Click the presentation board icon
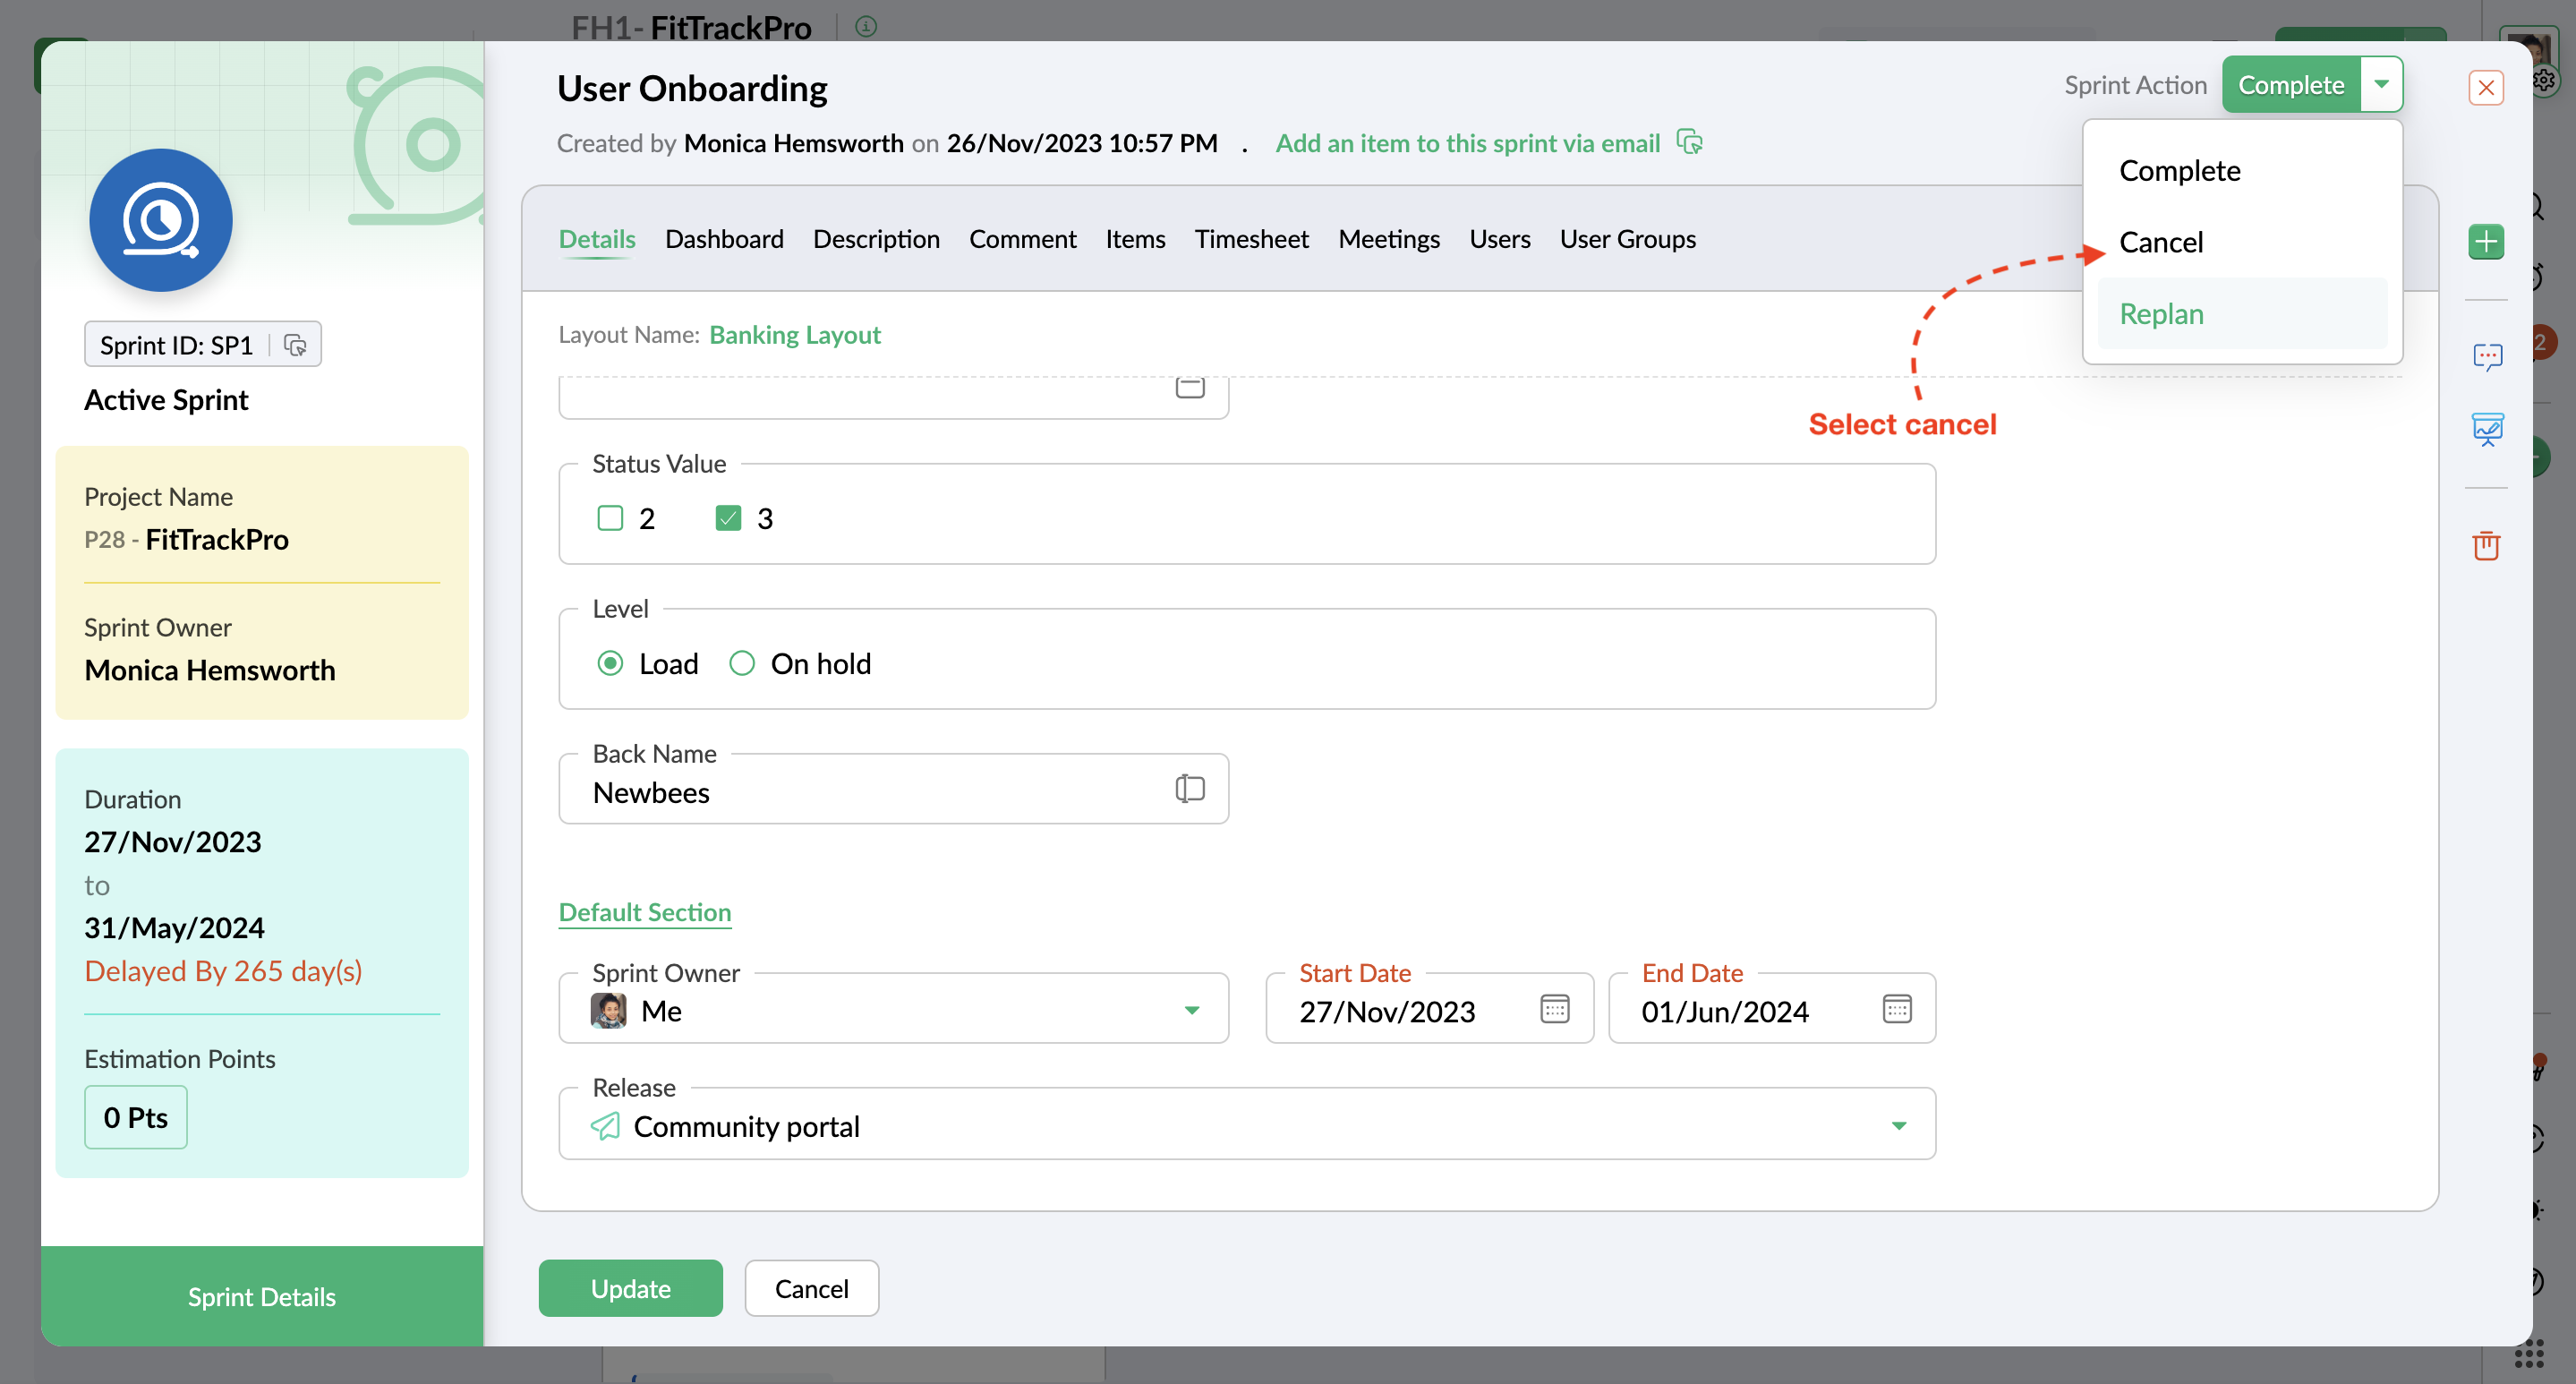Image resolution: width=2576 pixels, height=1384 pixels. [x=2487, y=429]
